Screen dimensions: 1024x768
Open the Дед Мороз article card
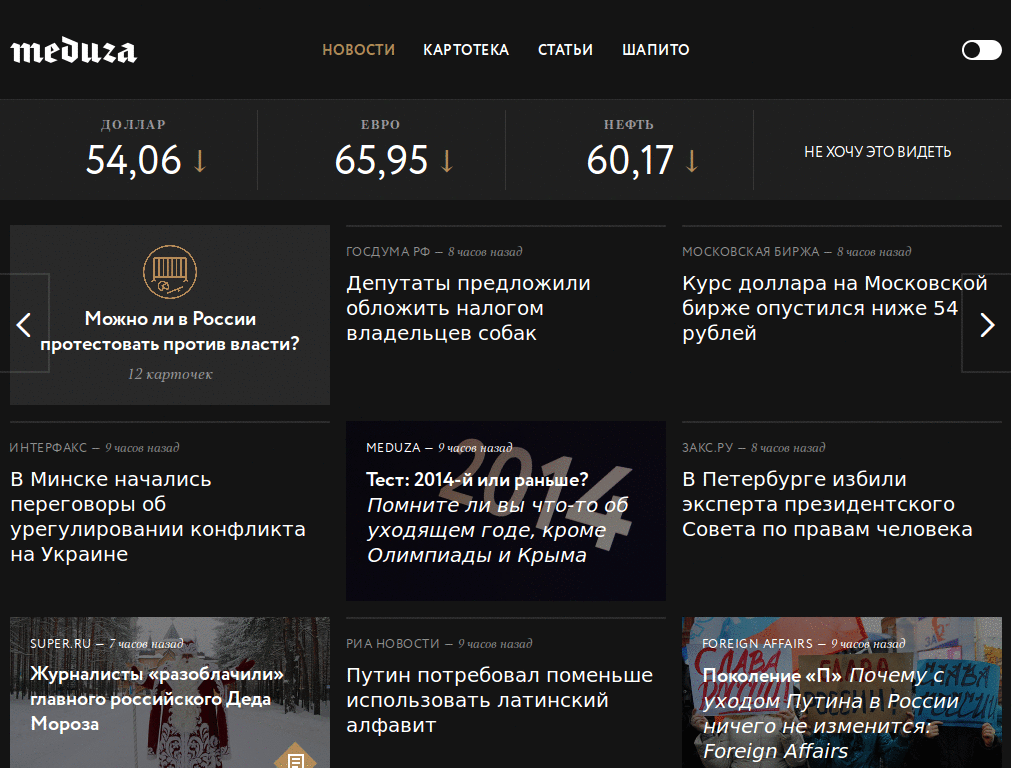pyautogui.click(x=170, y=692)
